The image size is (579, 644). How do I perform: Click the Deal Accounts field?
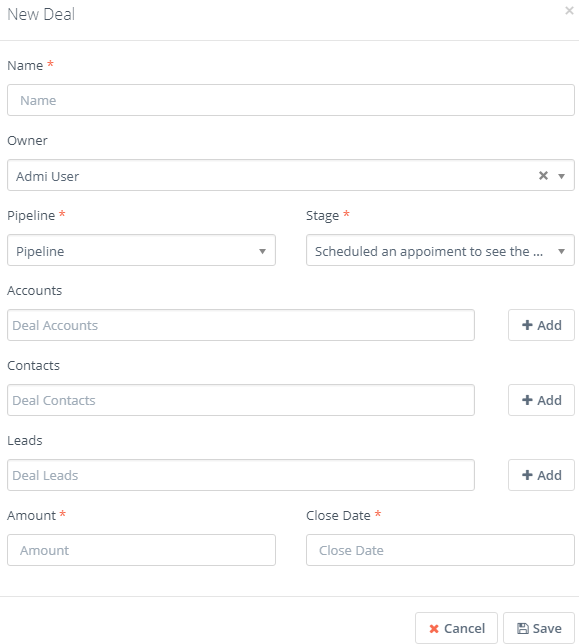coord(241,325)
